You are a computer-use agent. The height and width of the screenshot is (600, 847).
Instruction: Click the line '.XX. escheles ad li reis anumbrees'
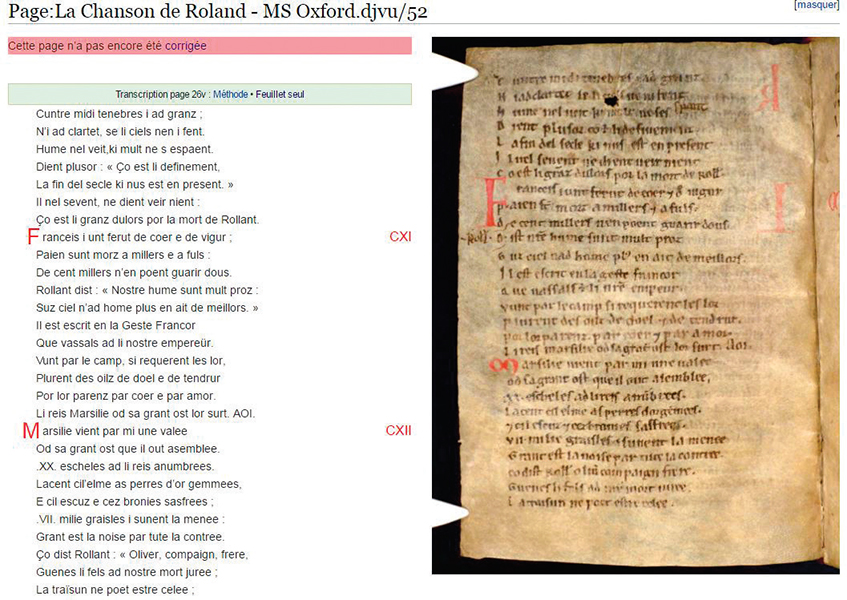pyautogui.click(x=125, y=467)
